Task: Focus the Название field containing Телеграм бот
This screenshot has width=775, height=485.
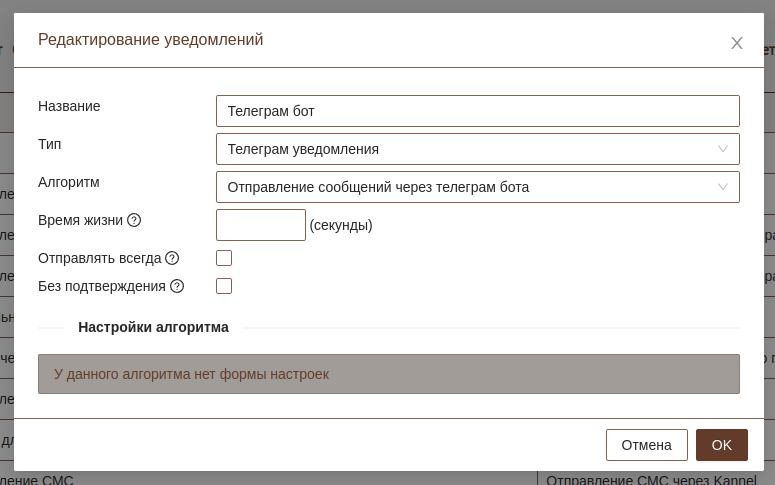Action: pos(477,111)
